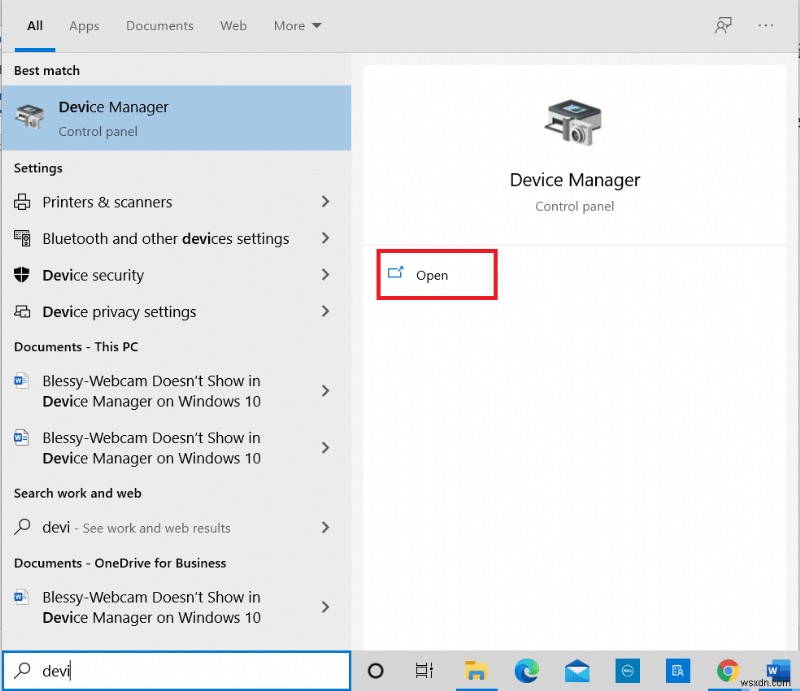Launch Microsoft Edge from the taskbar
This screenshot has width=800, height=691.
point(527,671)
